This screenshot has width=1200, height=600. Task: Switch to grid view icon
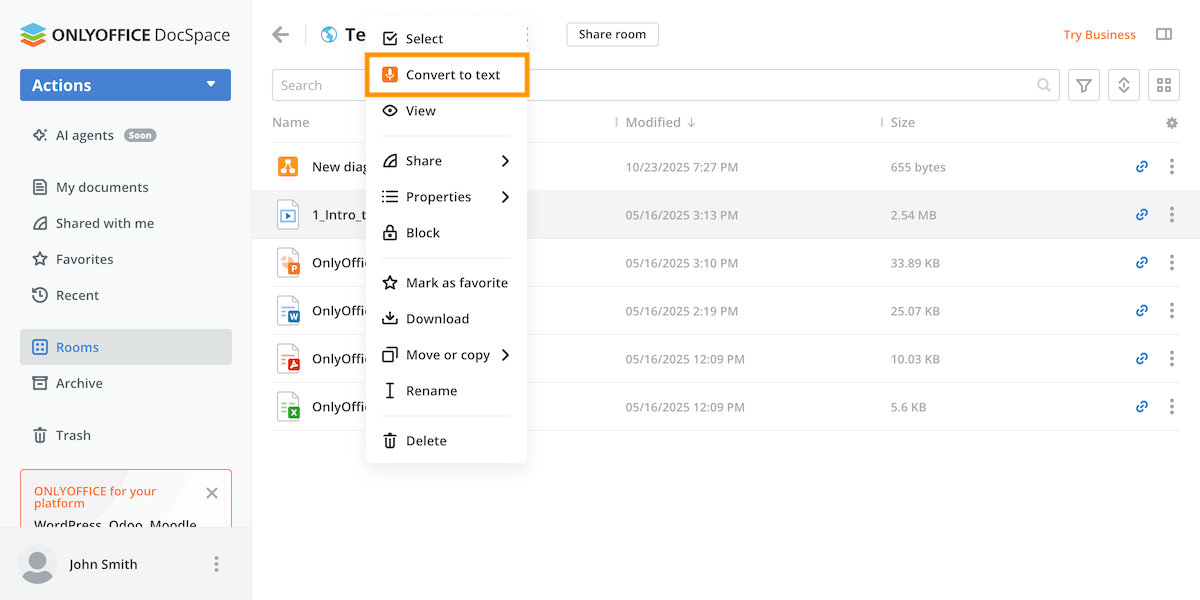1164,86
